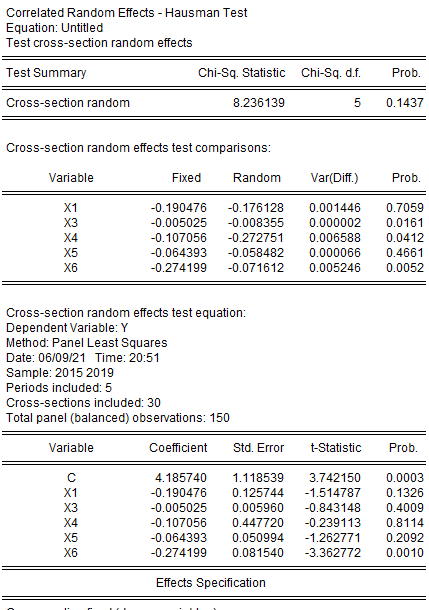Screen dimensions: 429x610
Task: Select the X4 random value -0.272751
Action: [256, 238]
